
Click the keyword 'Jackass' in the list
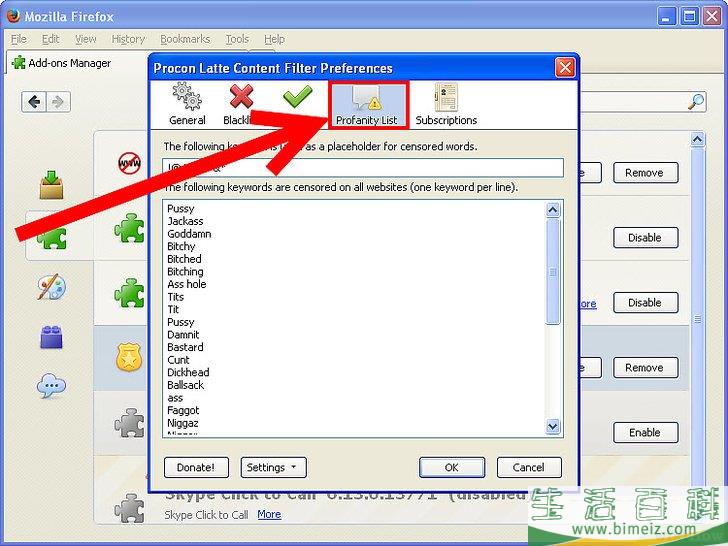(185, 221)
